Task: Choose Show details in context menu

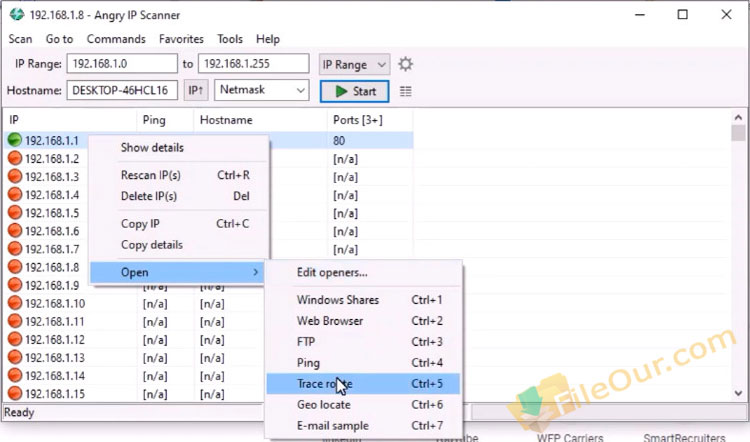Action: click(x=179, y=147)
